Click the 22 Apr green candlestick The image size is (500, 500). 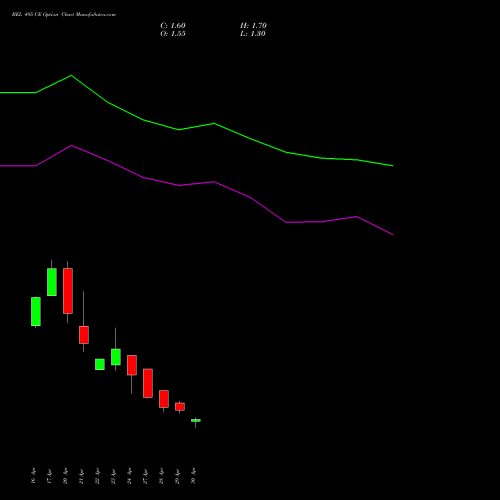(x=100, y=364)
